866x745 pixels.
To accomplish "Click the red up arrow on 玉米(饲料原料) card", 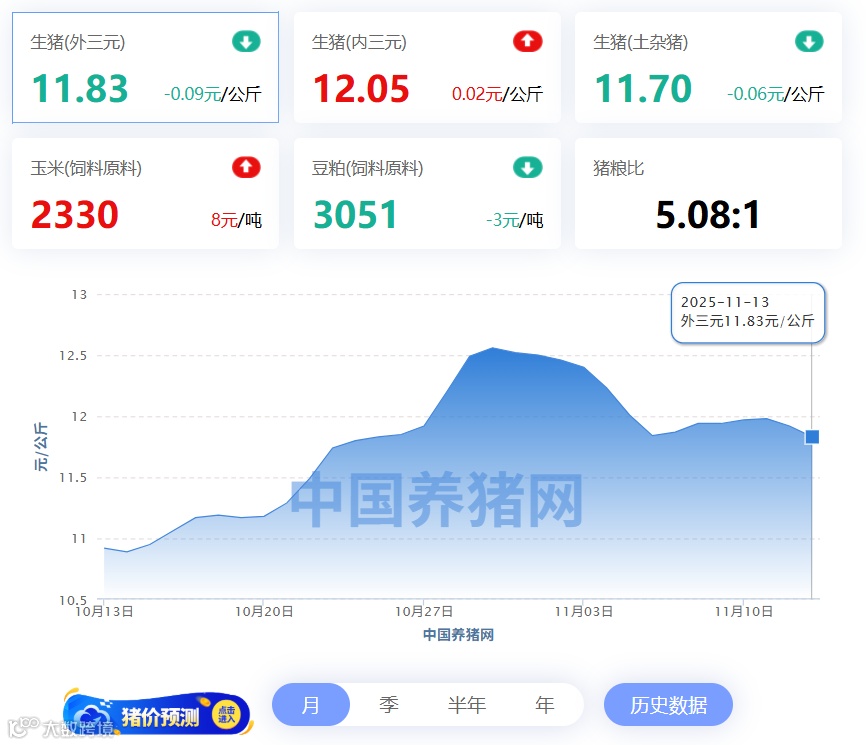I will pyautogui.click(x=246, y=167).
